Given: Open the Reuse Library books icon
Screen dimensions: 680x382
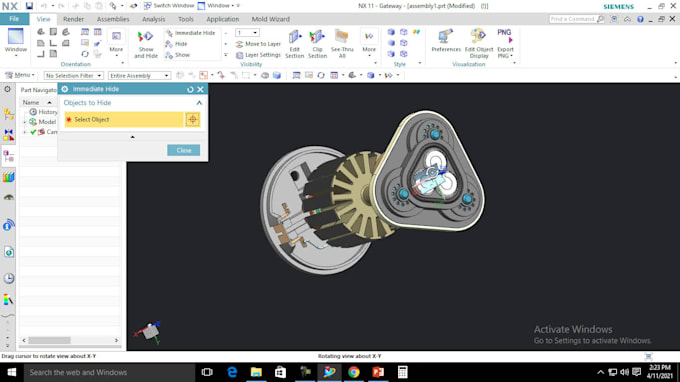Looking at the screenshot, I should pyautogui.click(x=8, y=177).
